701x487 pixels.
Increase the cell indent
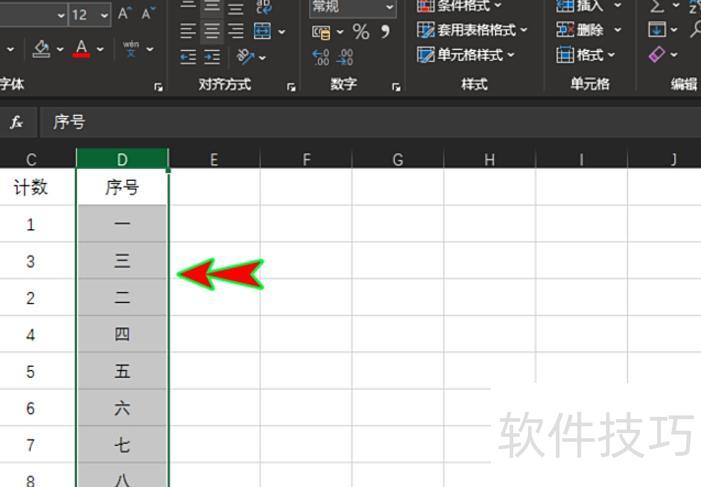[212, 57]
